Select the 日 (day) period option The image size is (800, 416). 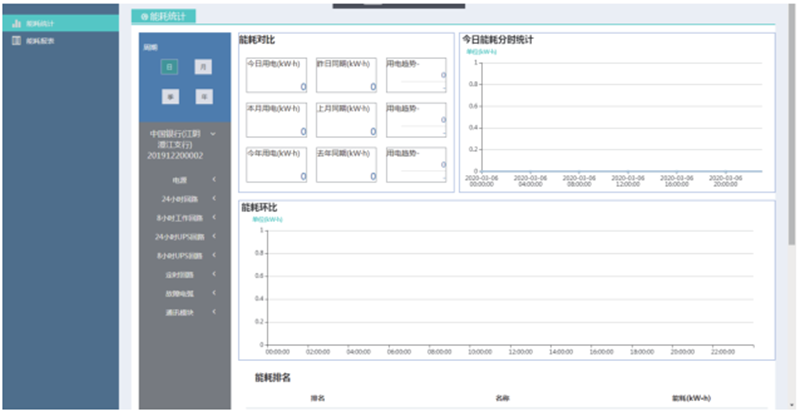(x=169, y=66)
